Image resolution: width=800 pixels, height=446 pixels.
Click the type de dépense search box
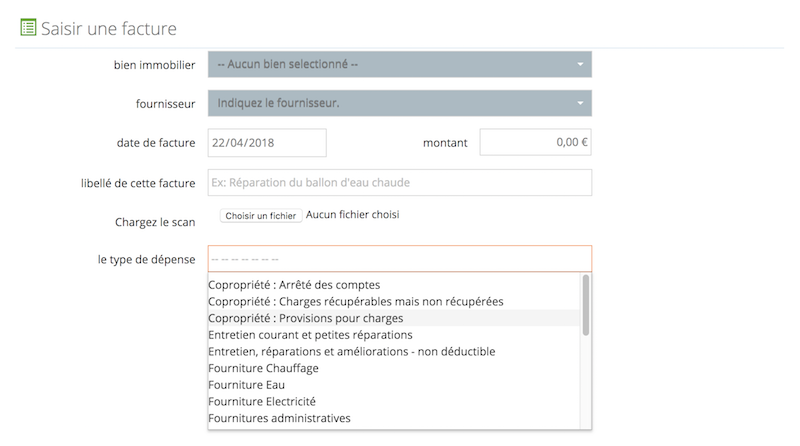coord(399,259)
